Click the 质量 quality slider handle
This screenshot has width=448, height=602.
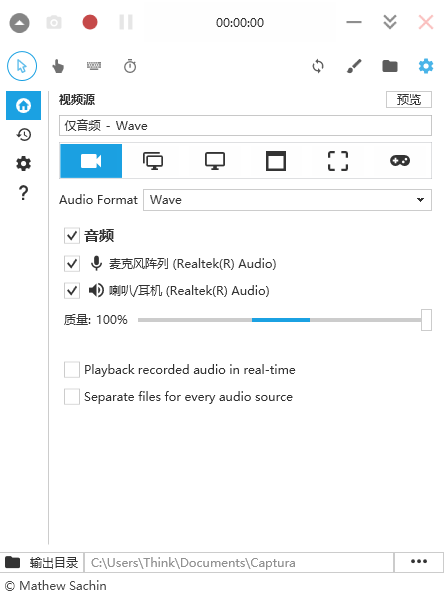pyautogui.click(x=426, y=320)
